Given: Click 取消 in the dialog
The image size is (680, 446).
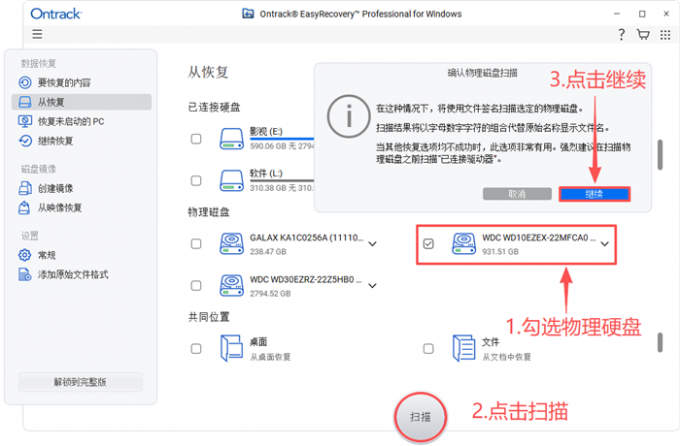Looking at the screenshot, I should coord(517,194).
